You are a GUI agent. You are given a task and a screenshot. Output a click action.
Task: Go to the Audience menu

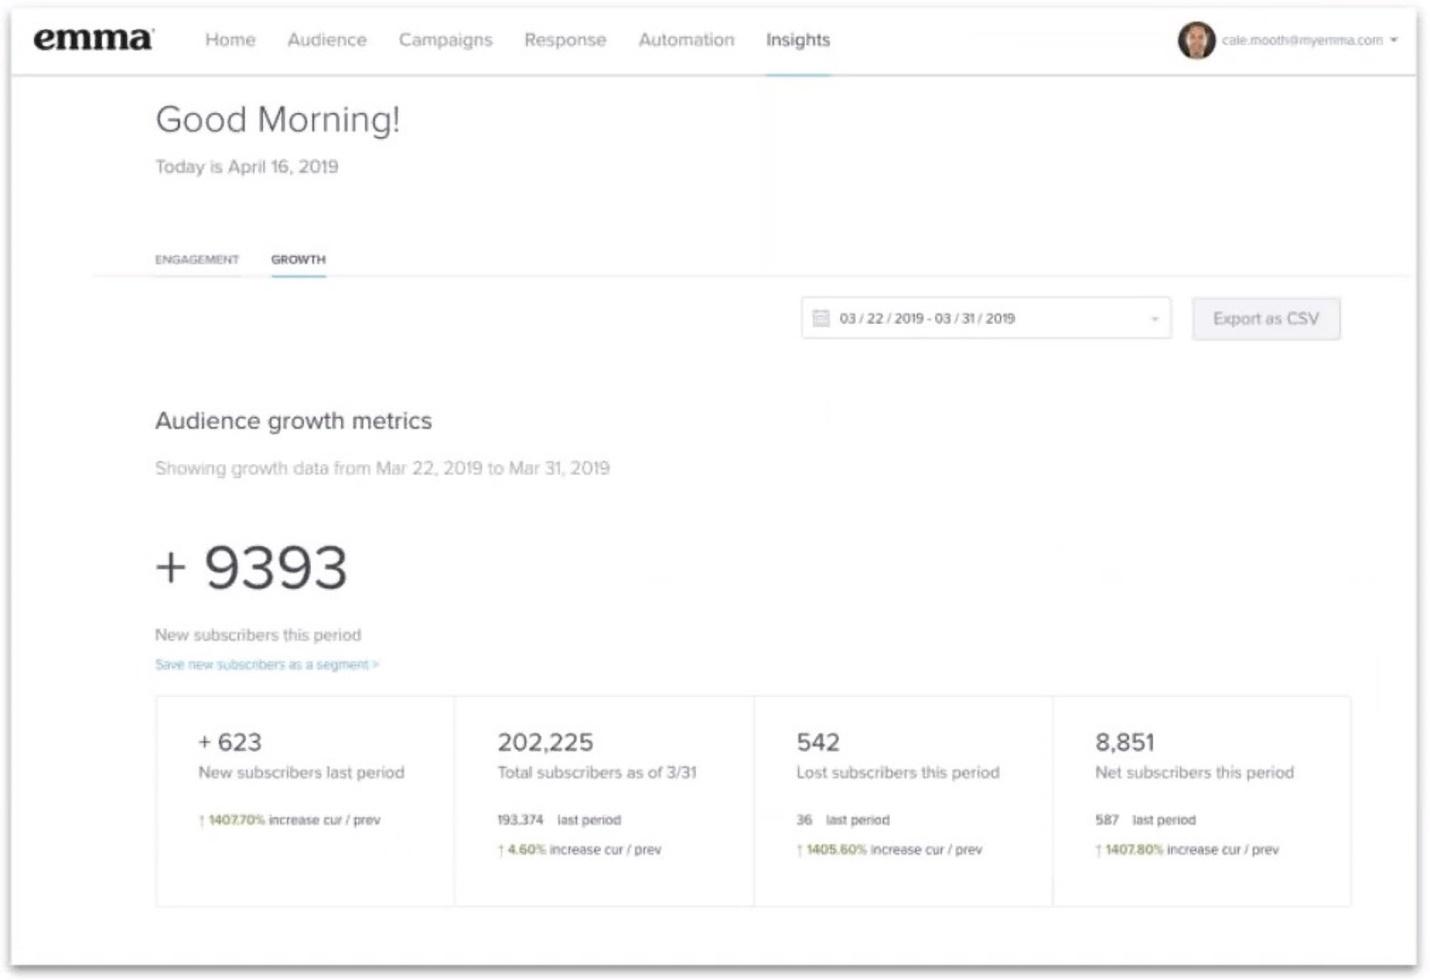327,40
